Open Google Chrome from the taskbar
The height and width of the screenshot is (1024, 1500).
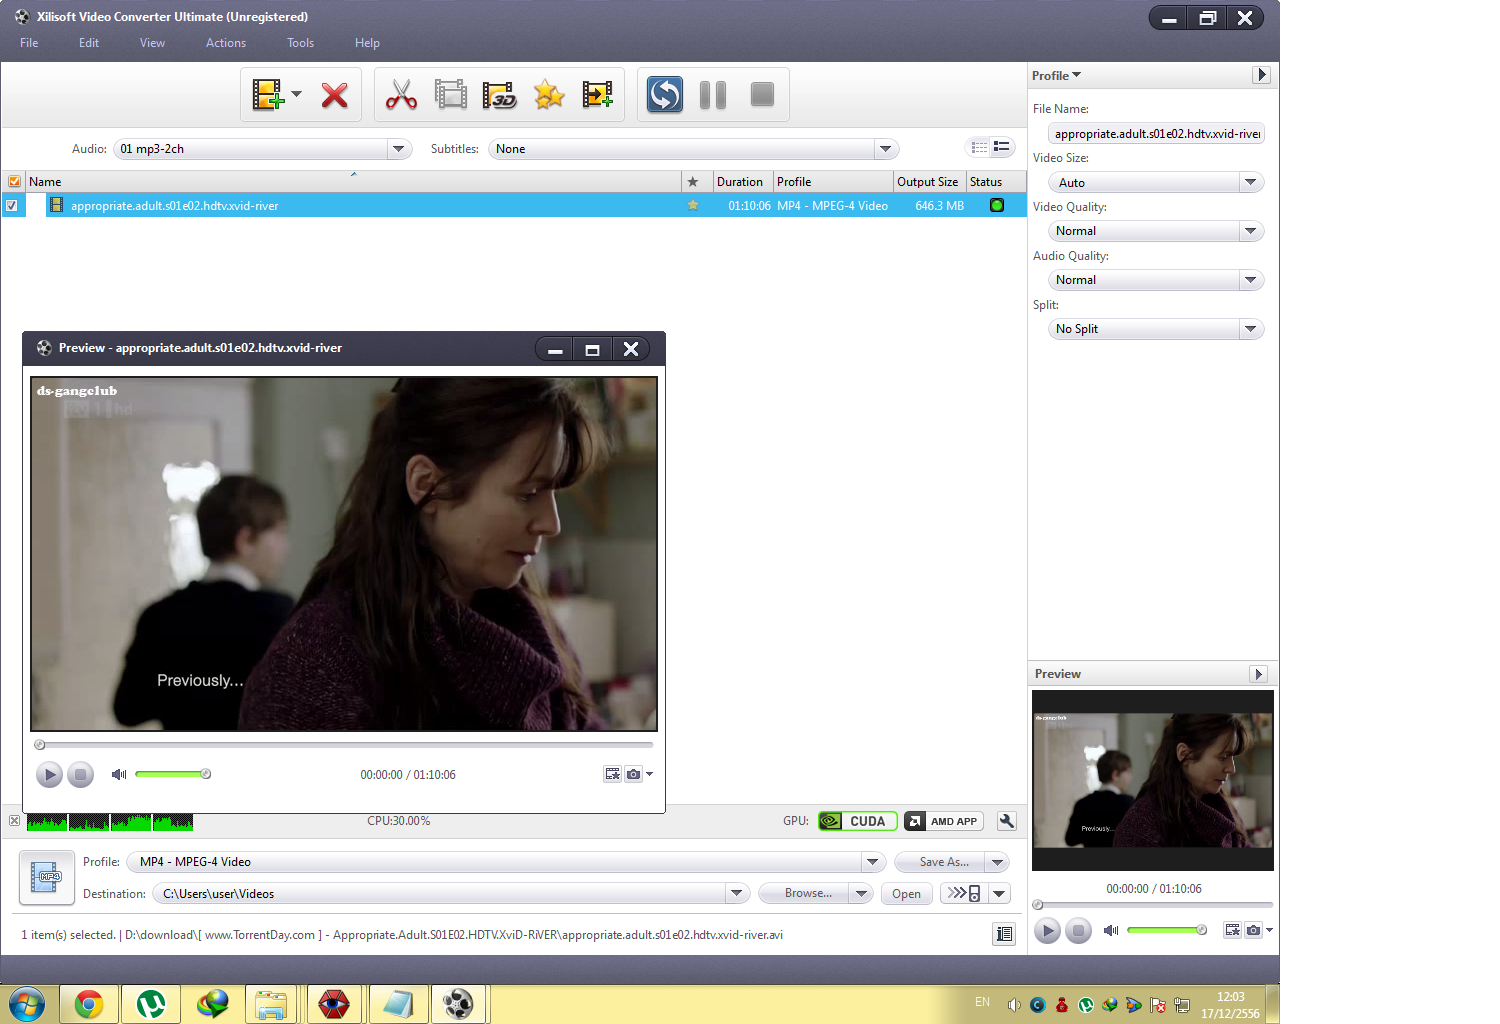coord(89,1004)
